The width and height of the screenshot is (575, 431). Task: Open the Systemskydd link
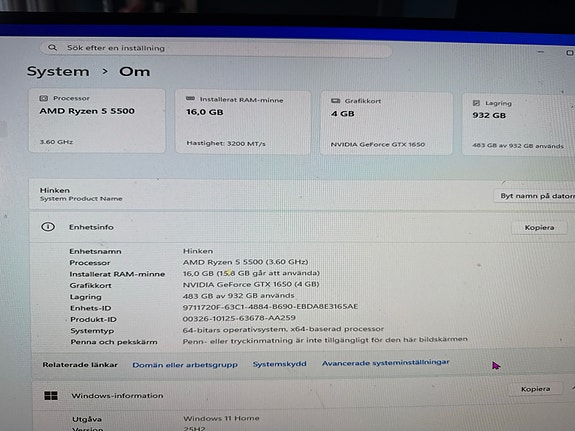point(279,364)
